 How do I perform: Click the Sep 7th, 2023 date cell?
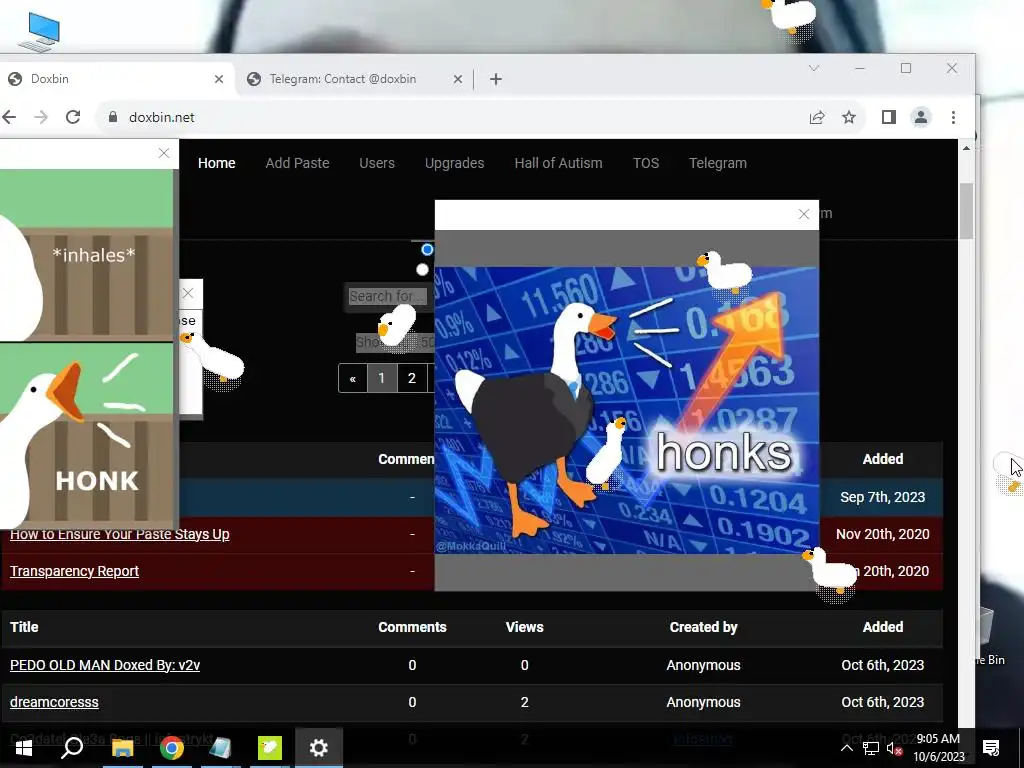pyautogui.click(x=882, y=497)
